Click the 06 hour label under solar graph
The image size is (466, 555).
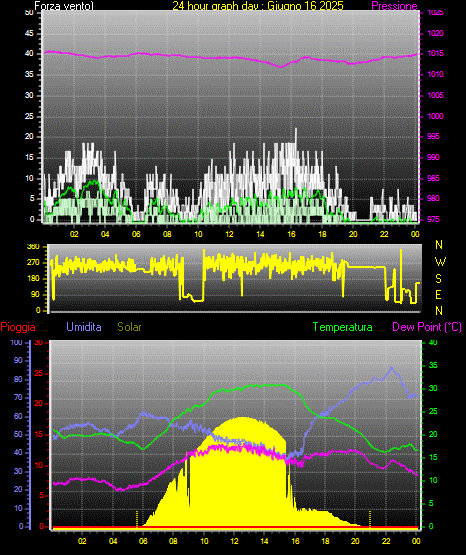(x=143, y=541)
